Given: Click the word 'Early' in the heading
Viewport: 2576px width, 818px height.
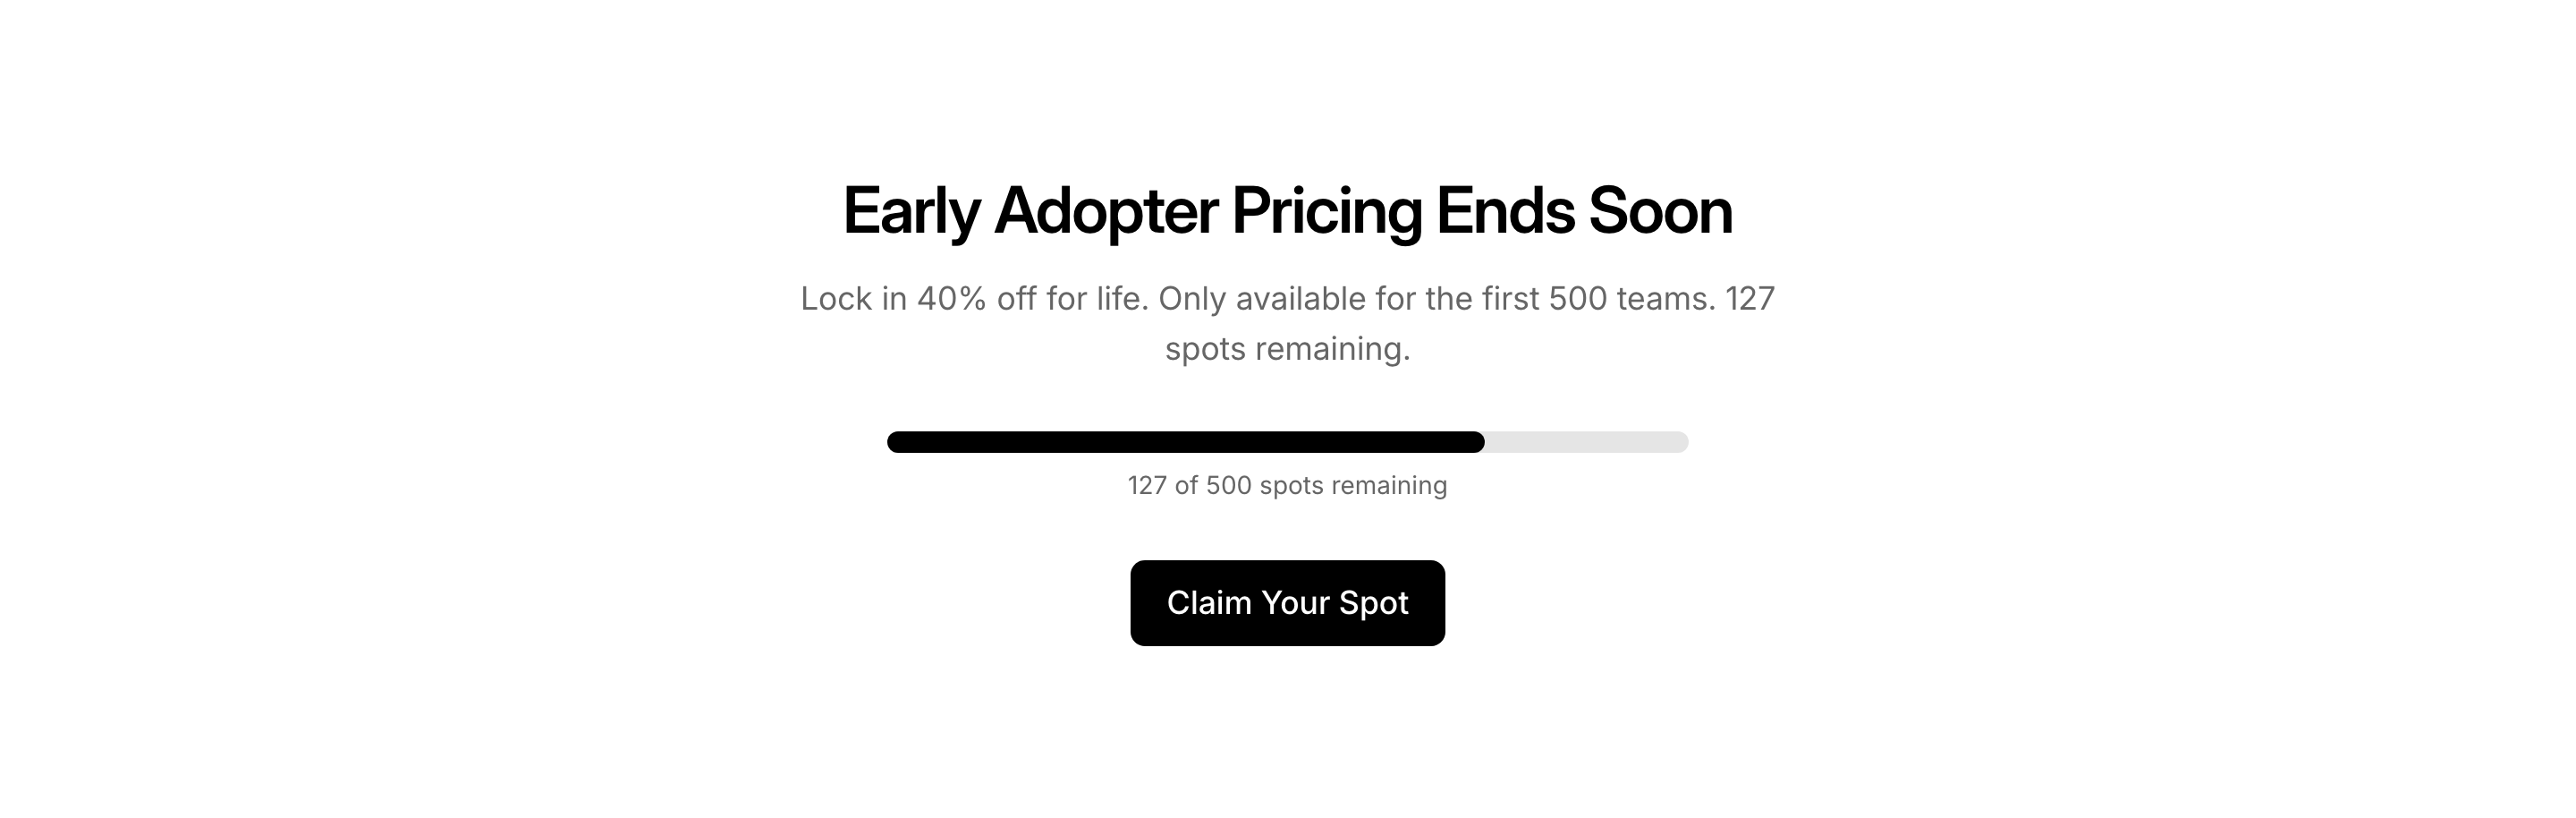Looking at the screenshot, I should coord(911,211).
